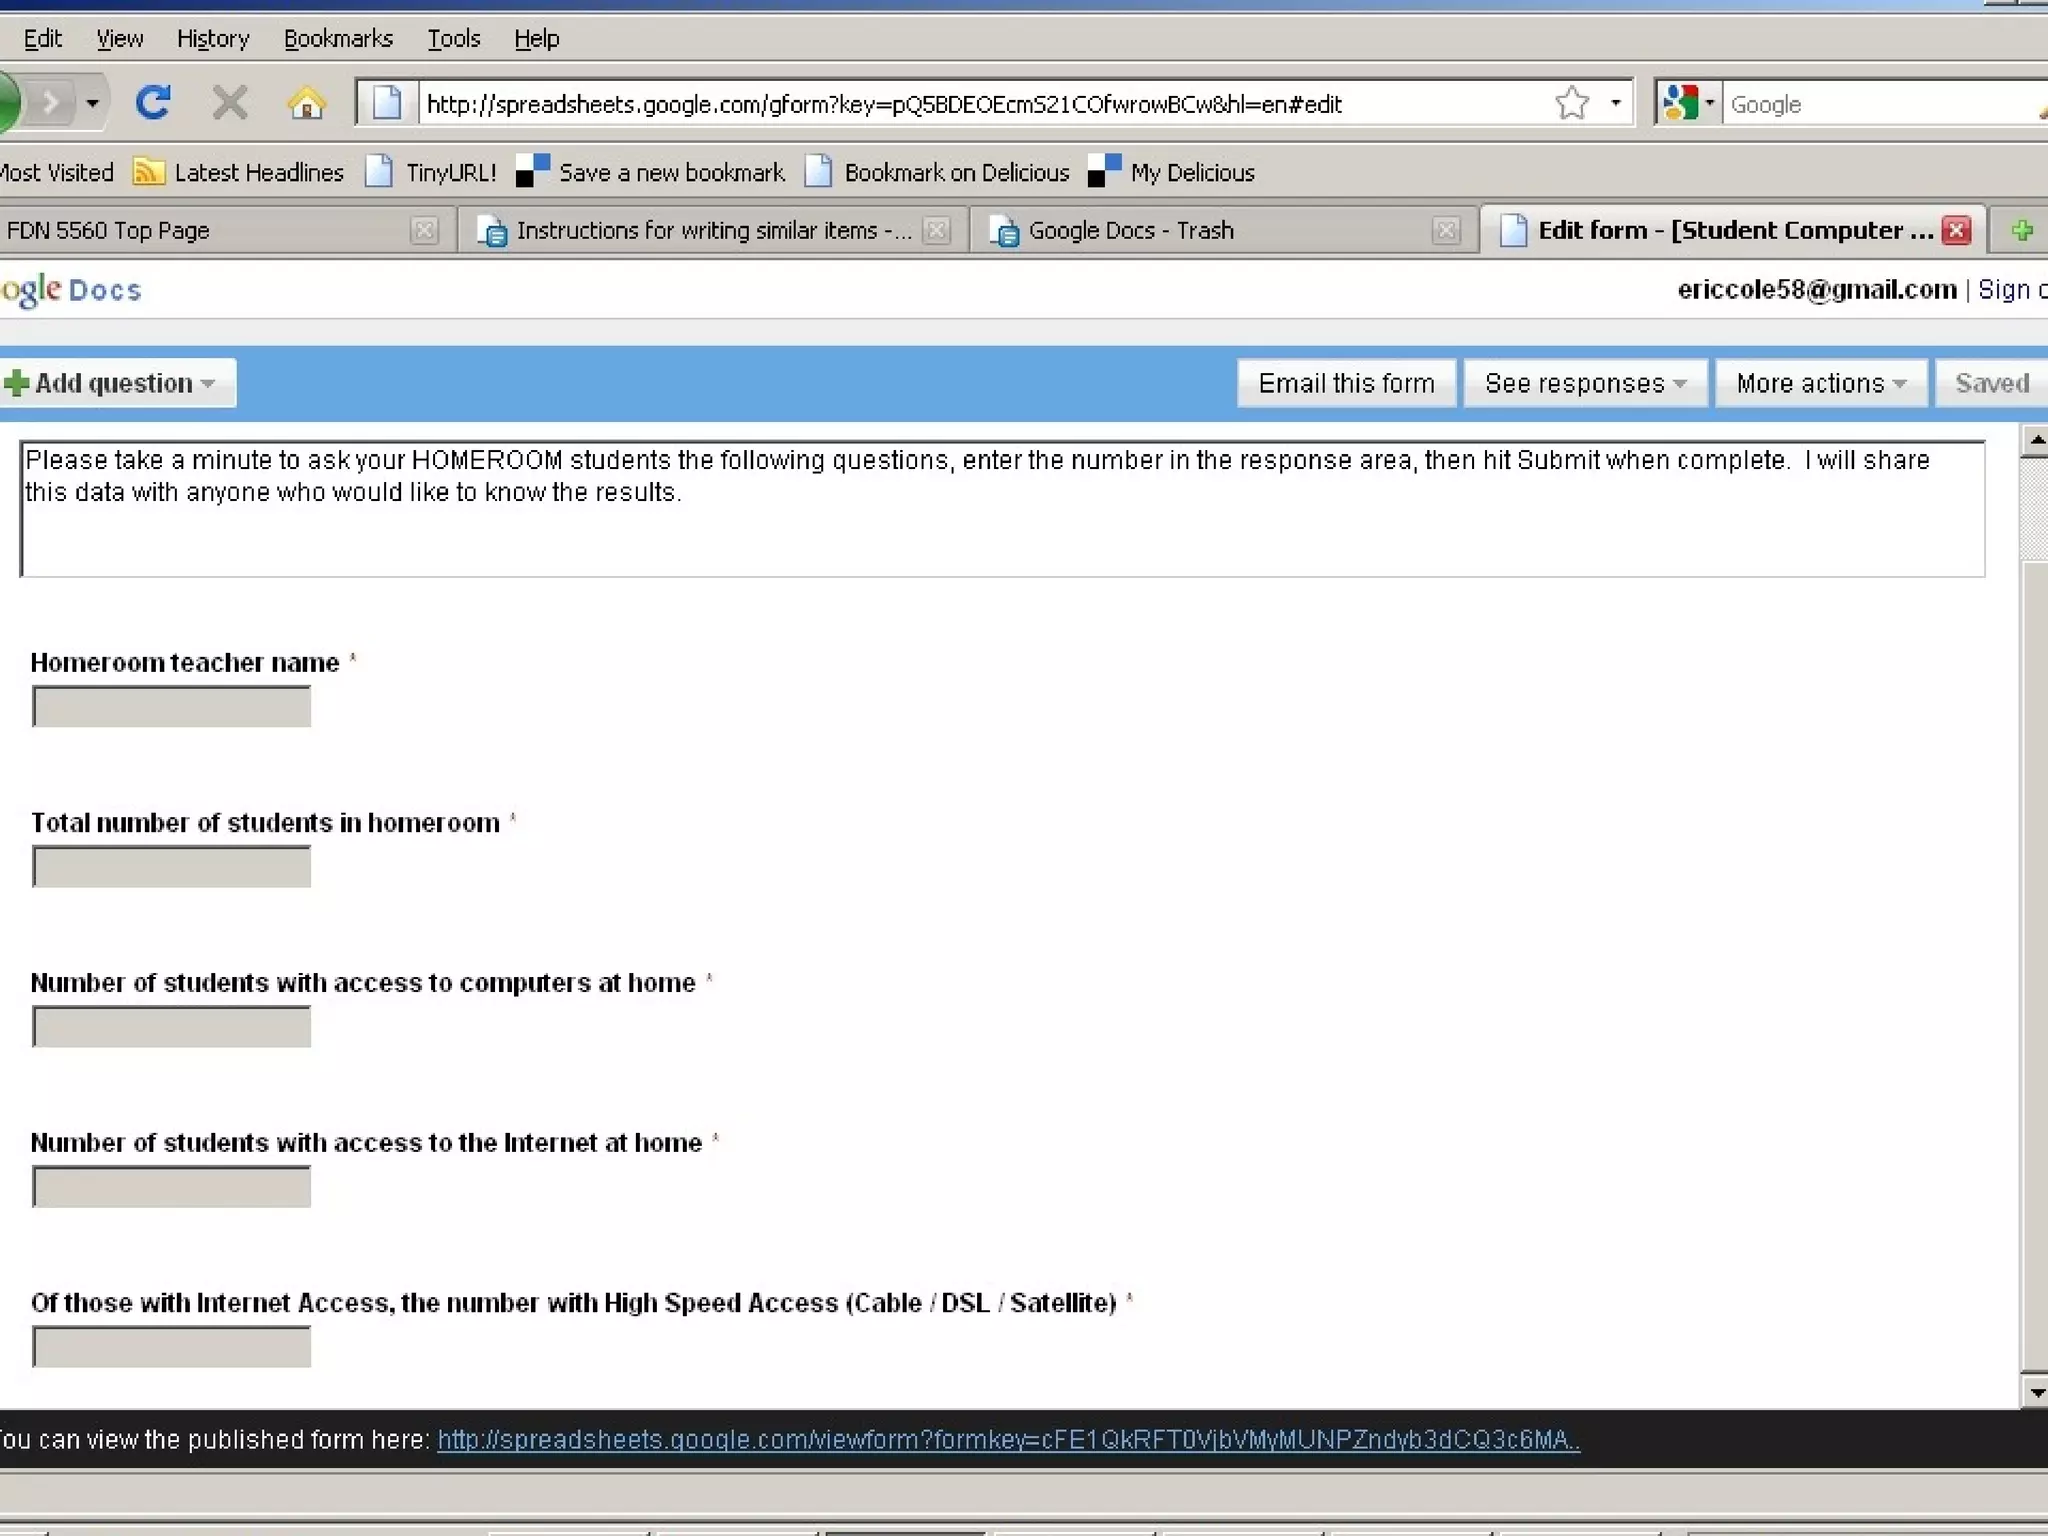Expand the Add question dropdown
The width and height of the screenshot is (2048, 1536).
[x=118, y=383]
